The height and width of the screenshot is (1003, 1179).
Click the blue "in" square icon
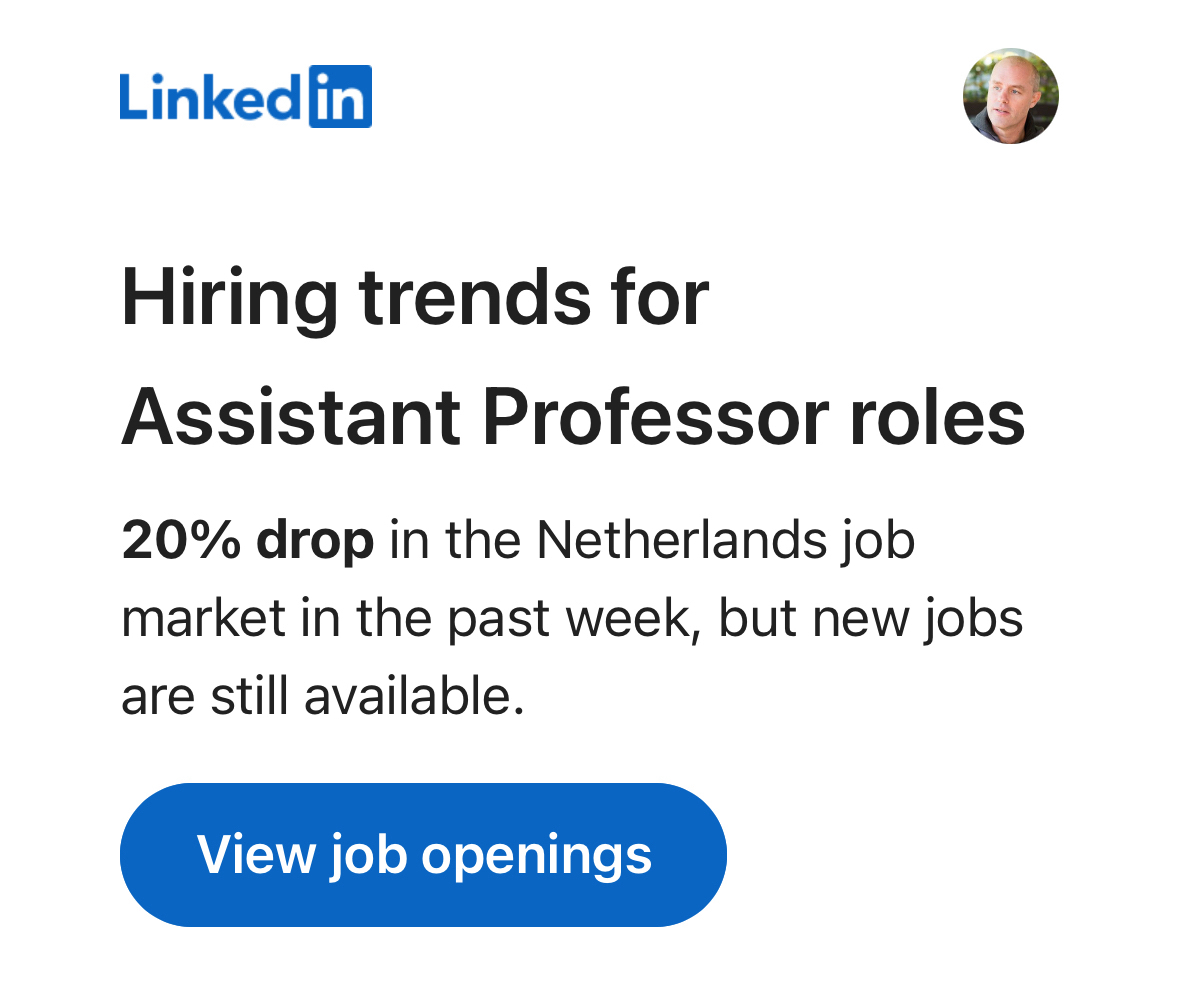click(x=340, y=97)
